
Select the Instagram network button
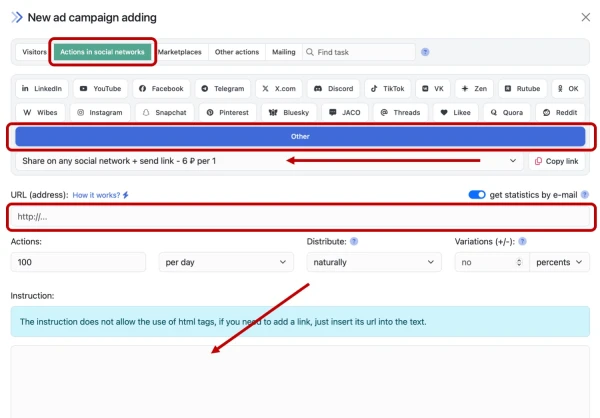click(100, 113)
